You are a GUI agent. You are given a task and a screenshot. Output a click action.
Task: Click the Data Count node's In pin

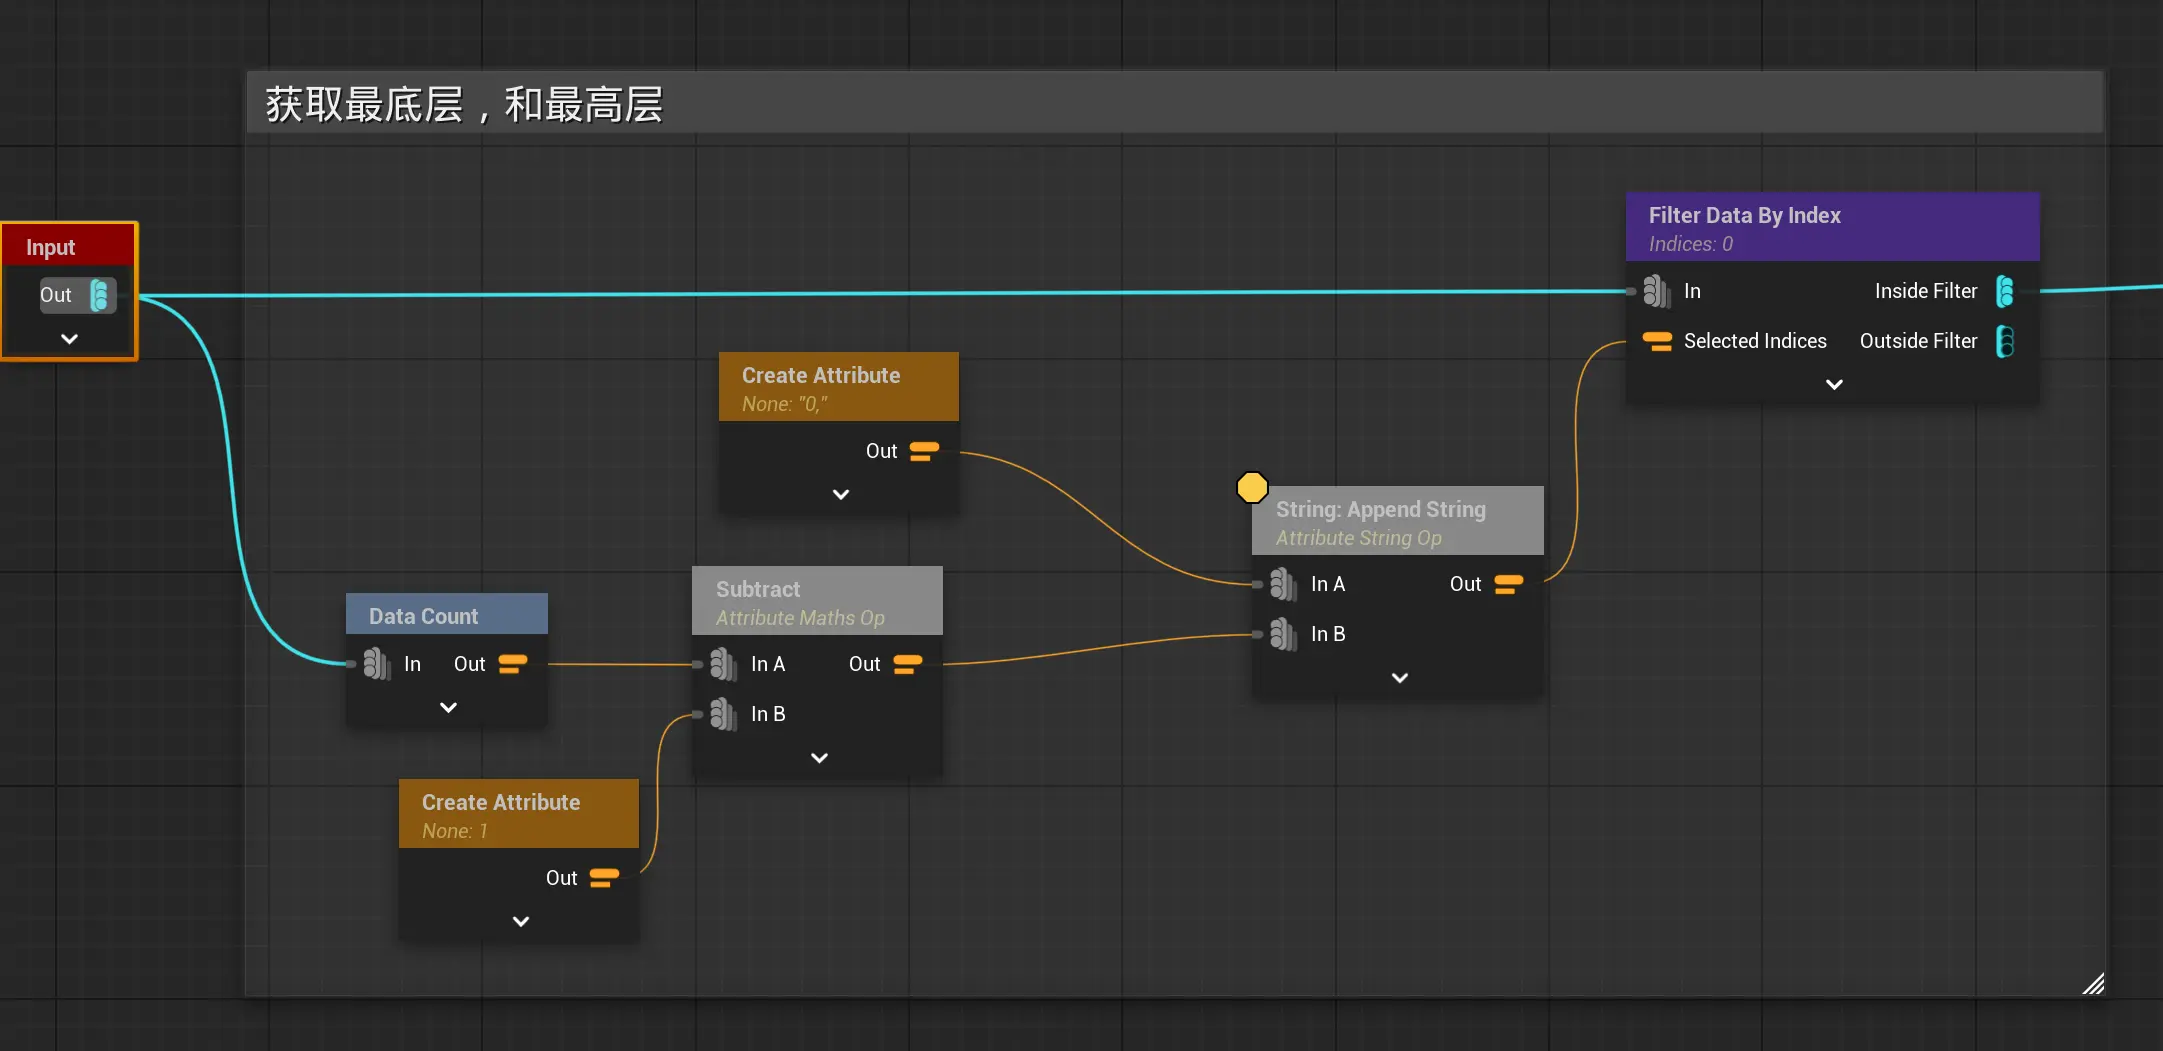click(376, 664)
